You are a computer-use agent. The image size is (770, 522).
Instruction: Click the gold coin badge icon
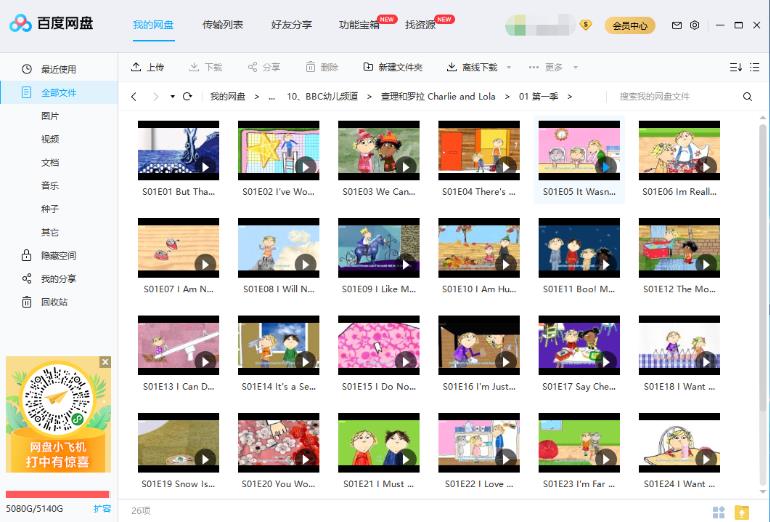pyautogui.click(x=585, y=25)
